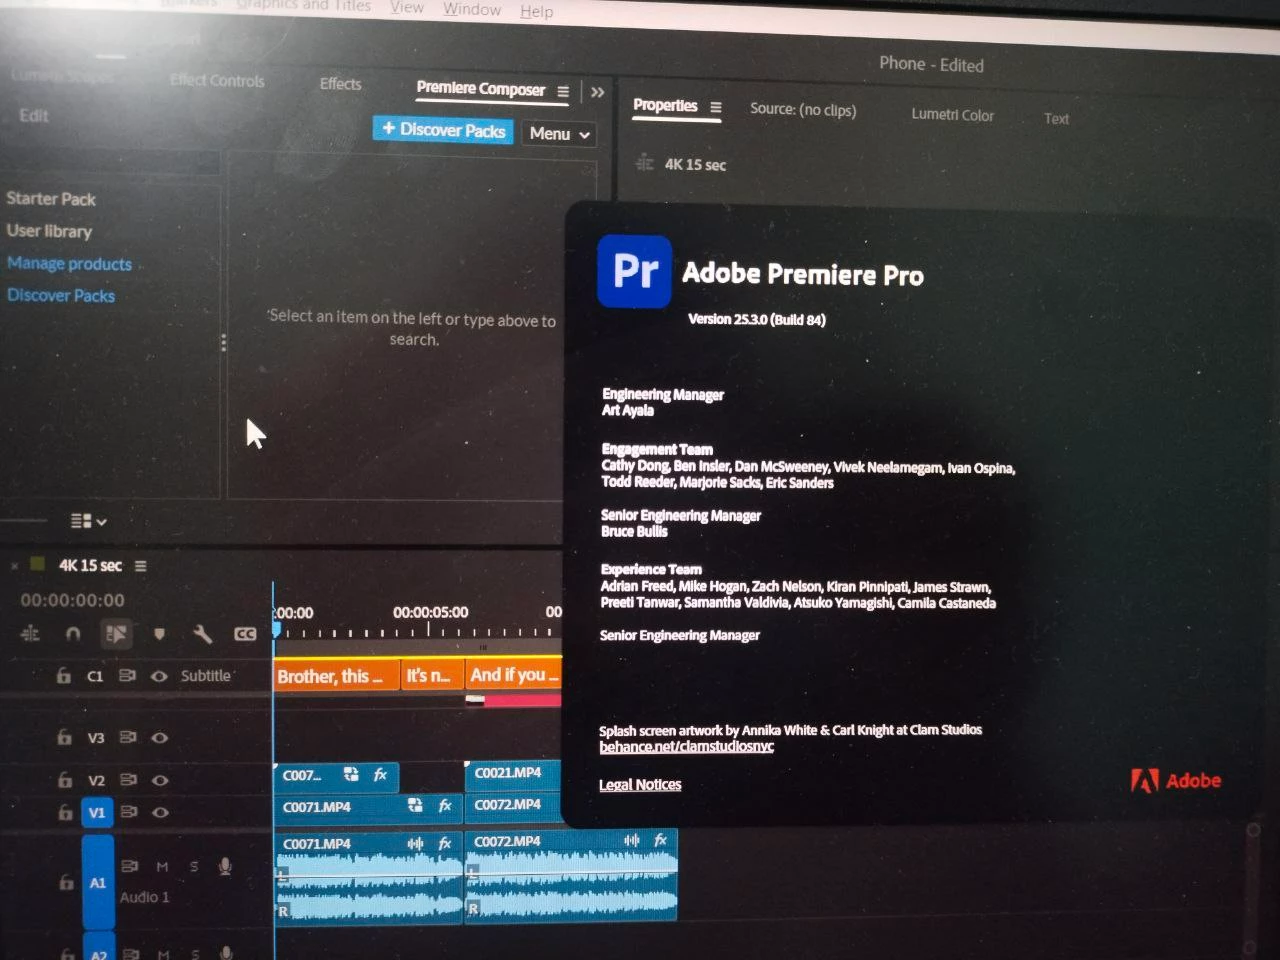Click fx badge on audio clip C0071.MP4
Screen dimensions: 1280x960
click(x=445, y=844)
